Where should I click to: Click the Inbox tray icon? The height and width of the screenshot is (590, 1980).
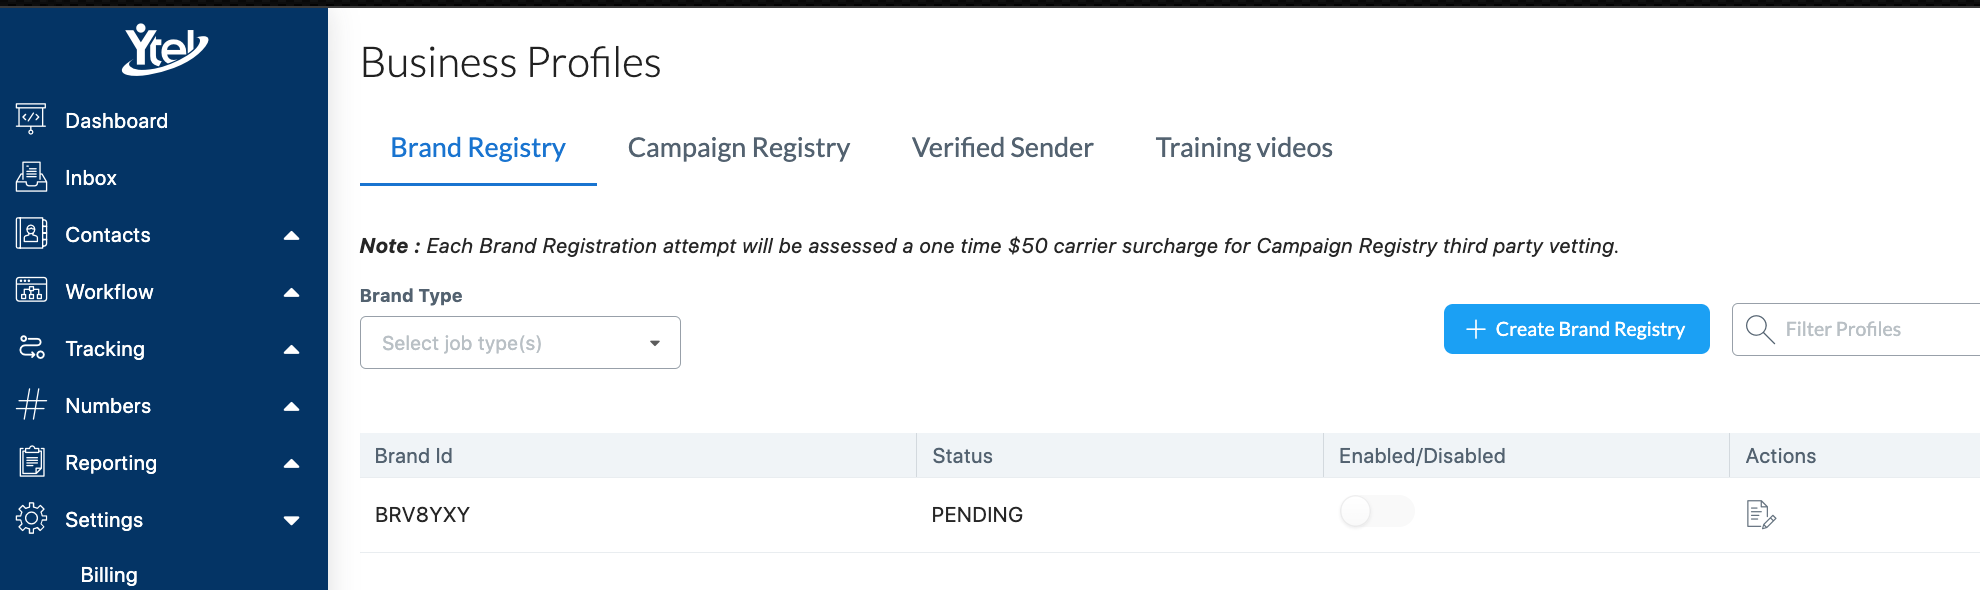pyautogui.click(x=31, y=177)
